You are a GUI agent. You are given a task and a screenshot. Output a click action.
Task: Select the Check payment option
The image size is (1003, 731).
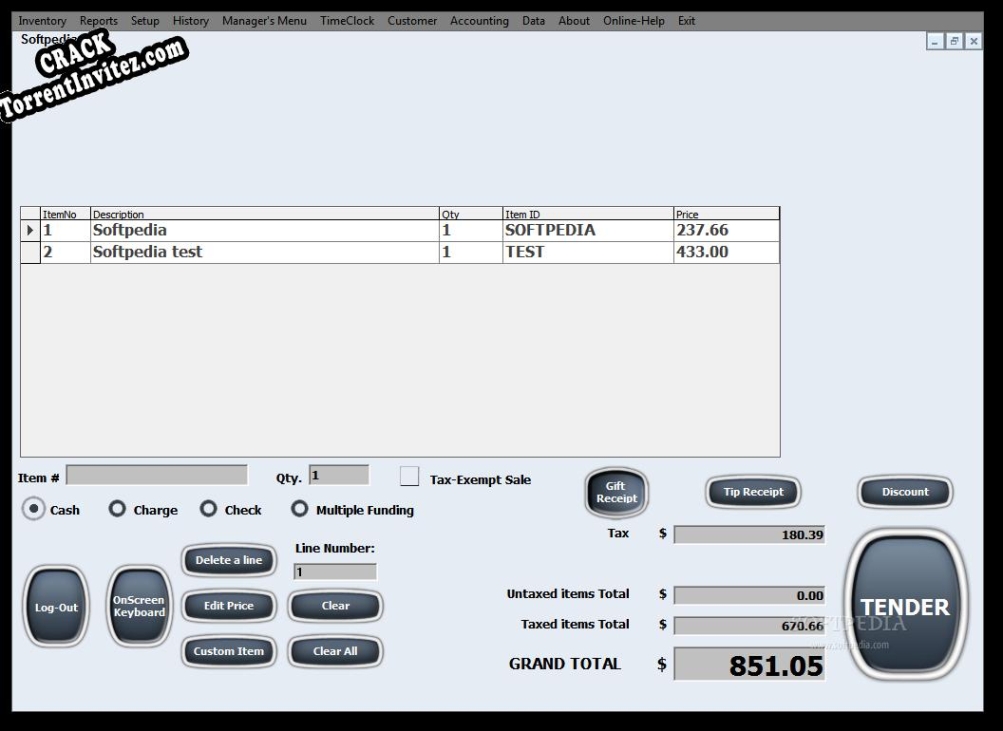pyautogui.click(x=208, y=509)
